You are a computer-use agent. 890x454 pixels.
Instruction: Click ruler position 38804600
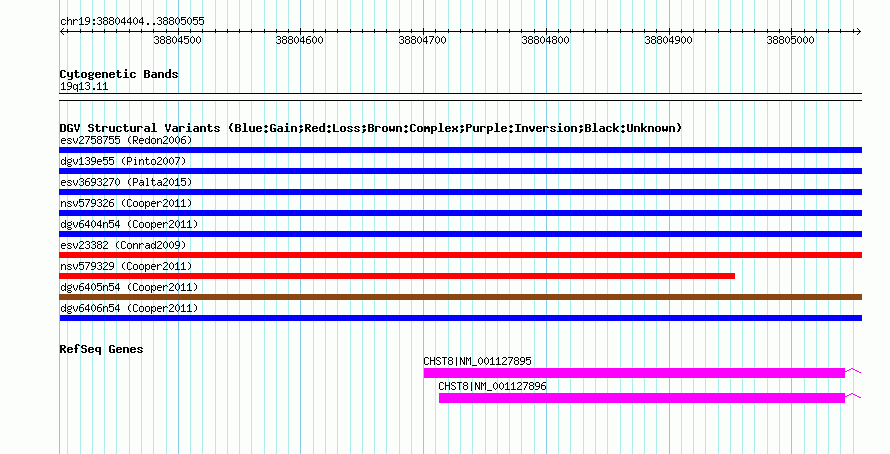[300, 40]
